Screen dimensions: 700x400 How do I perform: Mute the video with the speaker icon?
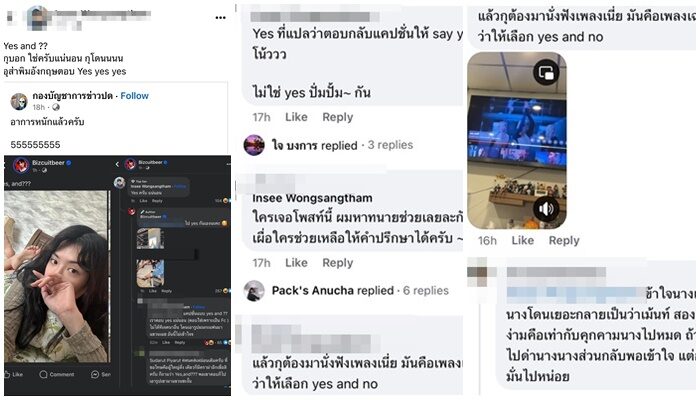(546, 208)
